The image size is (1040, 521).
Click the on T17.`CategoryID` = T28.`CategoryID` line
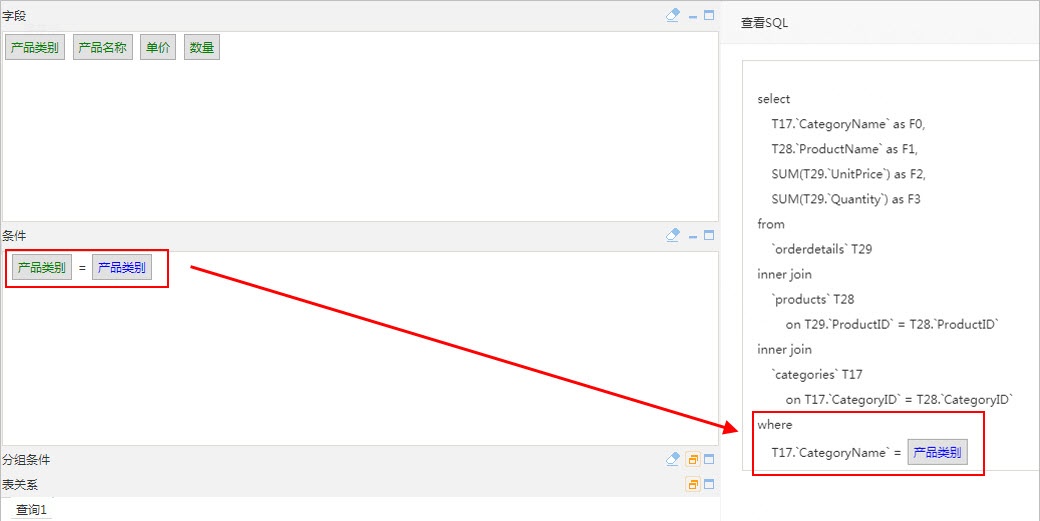(899, 400)
